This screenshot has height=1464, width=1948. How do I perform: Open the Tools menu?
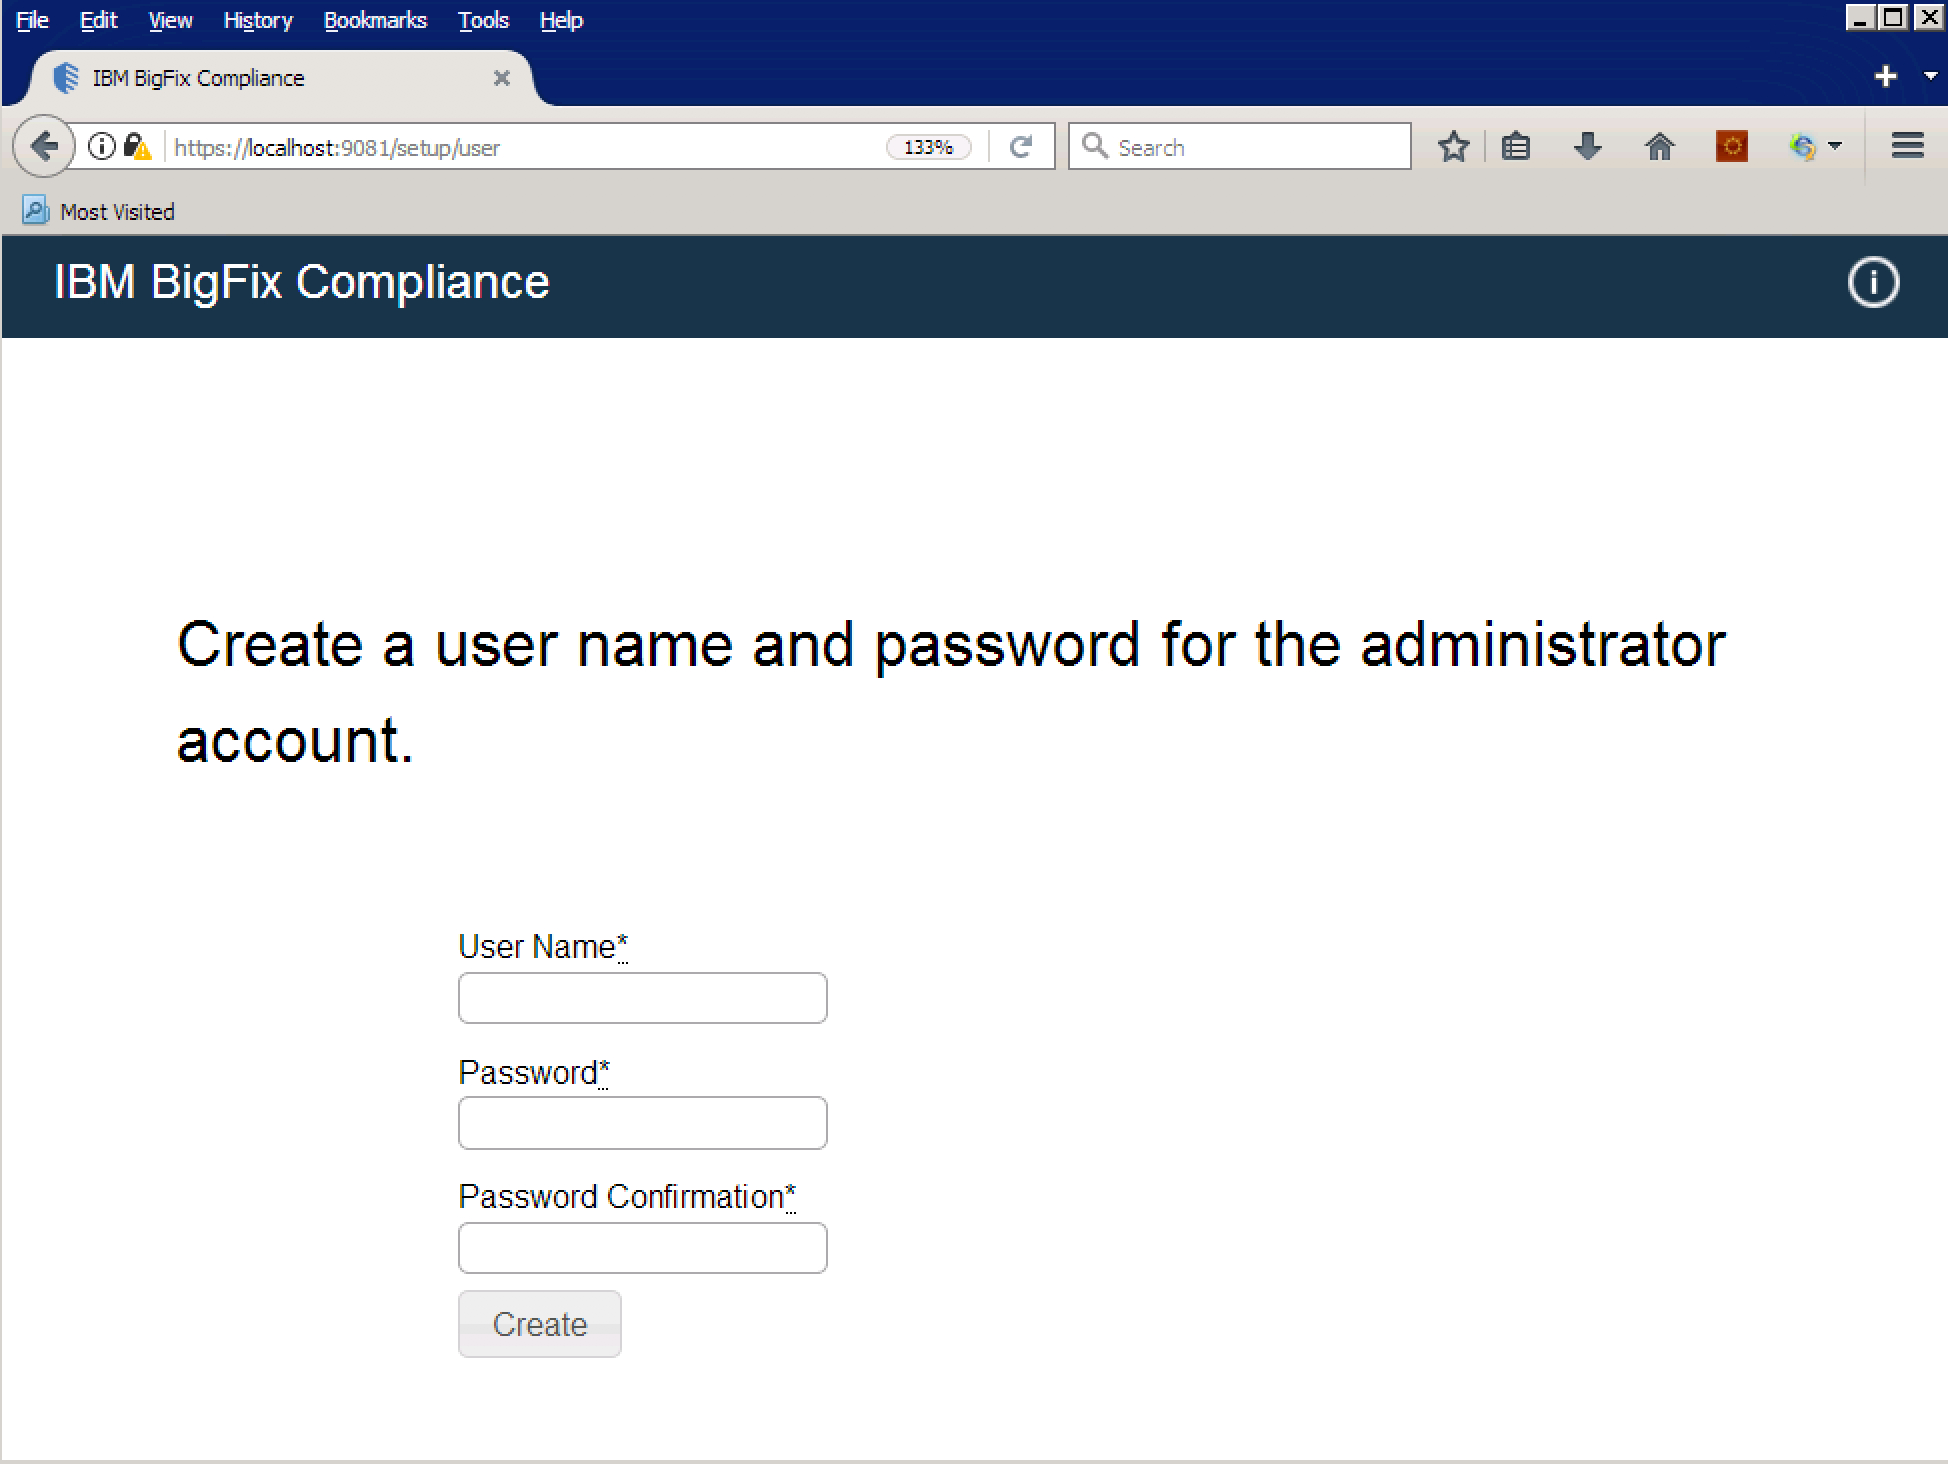pos(483,20)
